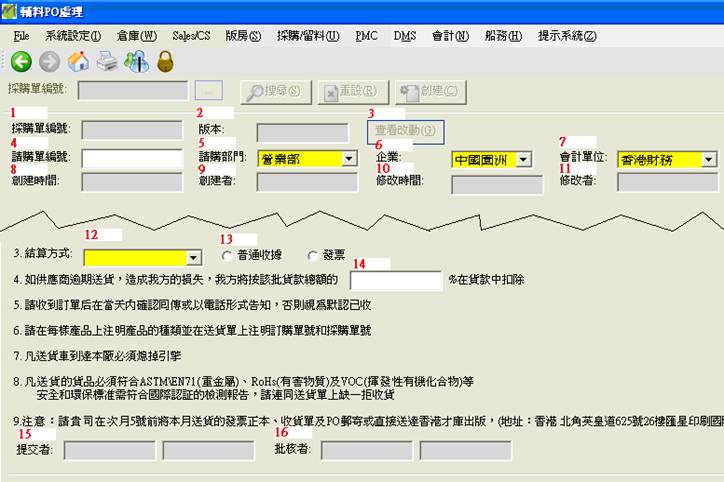Click the padlock lock icon

tap(165, 62)
